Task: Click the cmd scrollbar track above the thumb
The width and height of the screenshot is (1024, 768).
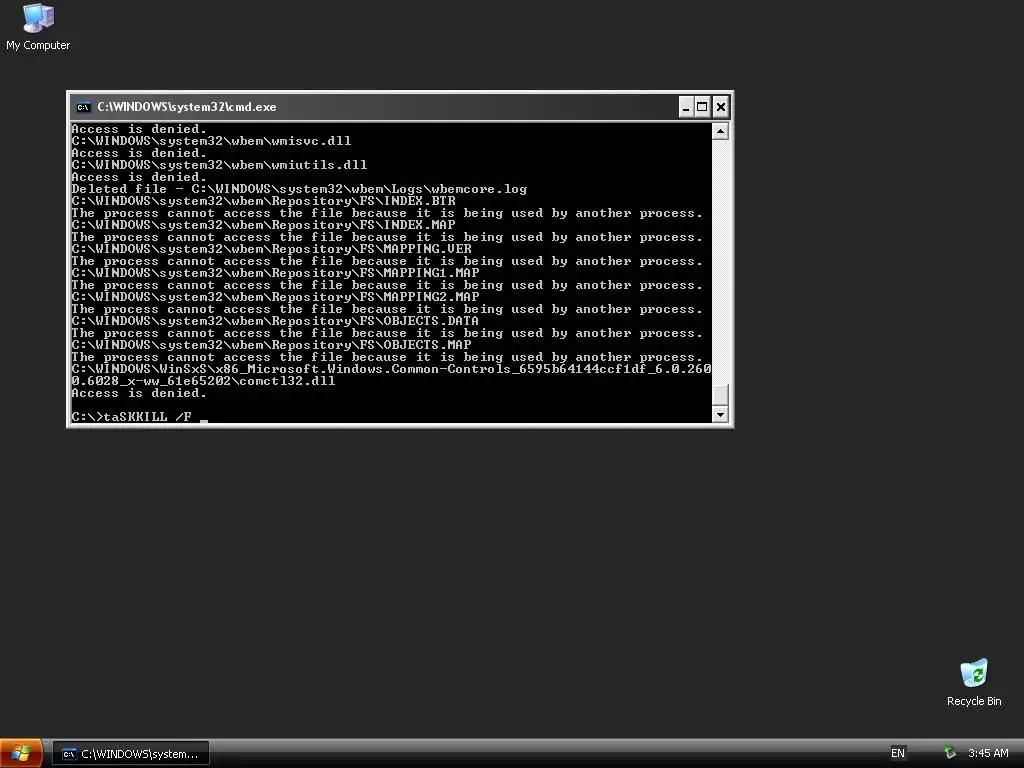Action: click(x=720, y=261)
